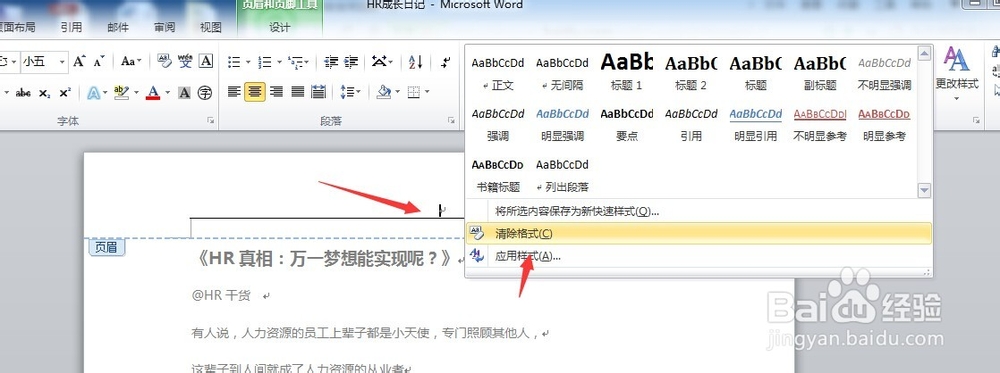Choose 应用样式(A)... from the styles menu
1000x373 pixels.
pyautogui.click(x=699, y=256)
